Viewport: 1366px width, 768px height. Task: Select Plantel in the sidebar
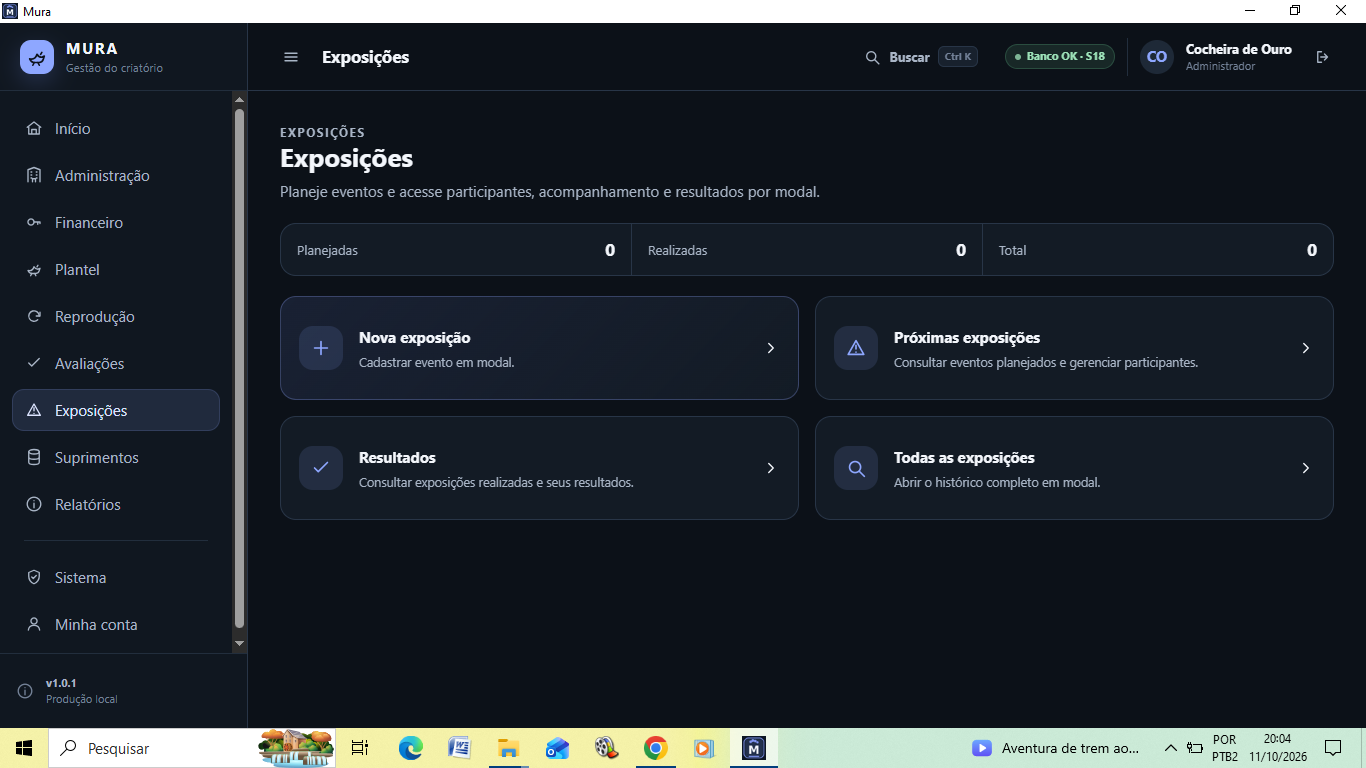(116, 270)
